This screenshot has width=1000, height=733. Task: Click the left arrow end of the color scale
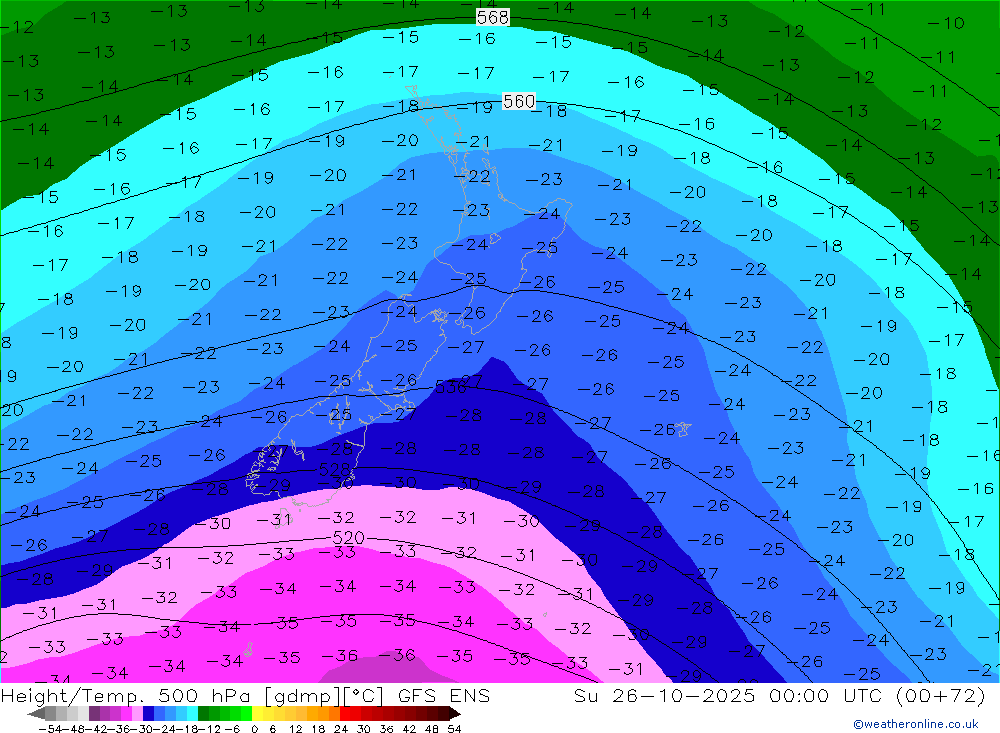point(36,714)
